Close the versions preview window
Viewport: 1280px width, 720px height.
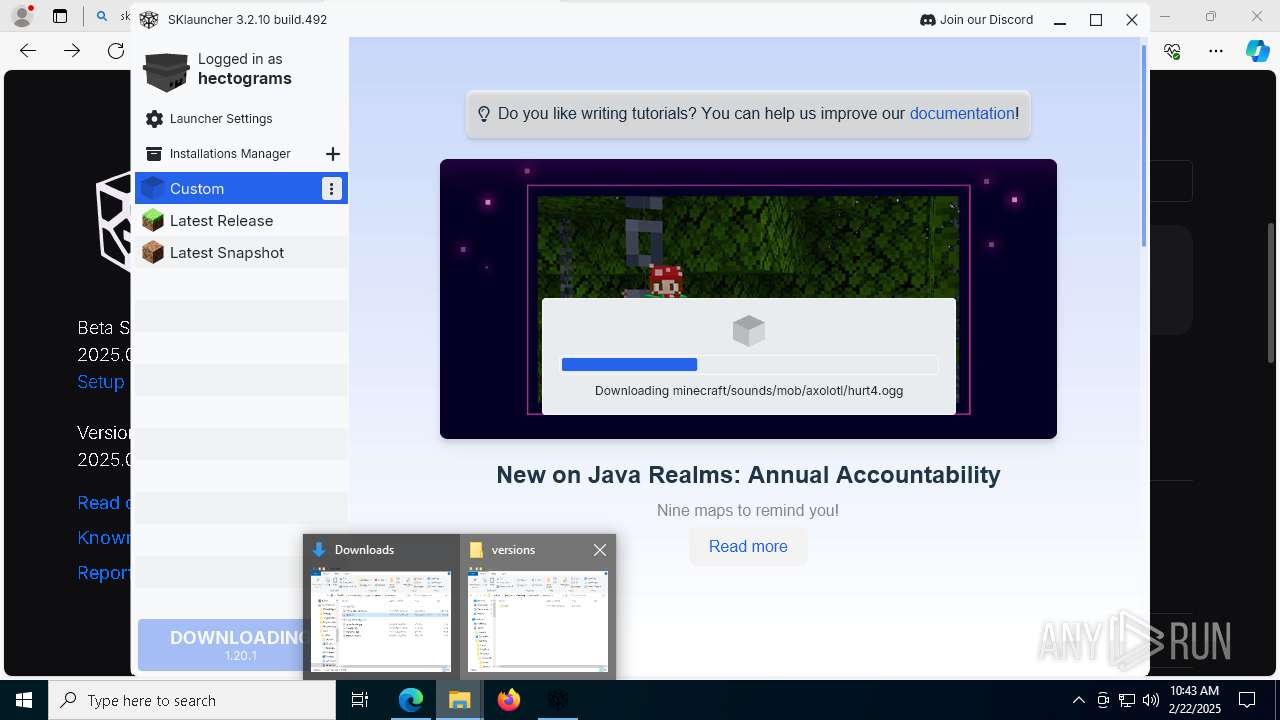pos(600,550)
